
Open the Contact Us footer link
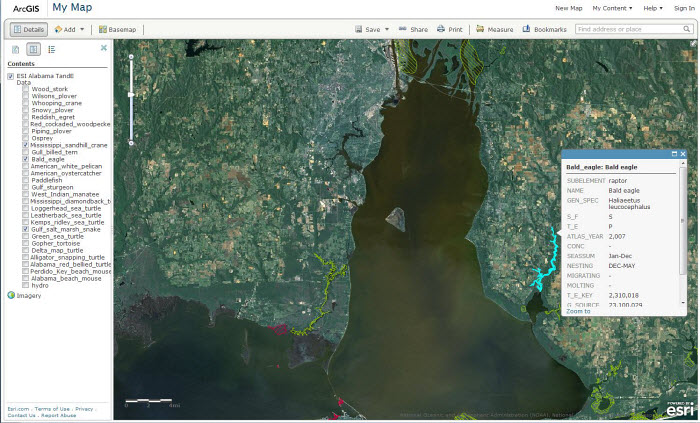[x=21, y=415]
